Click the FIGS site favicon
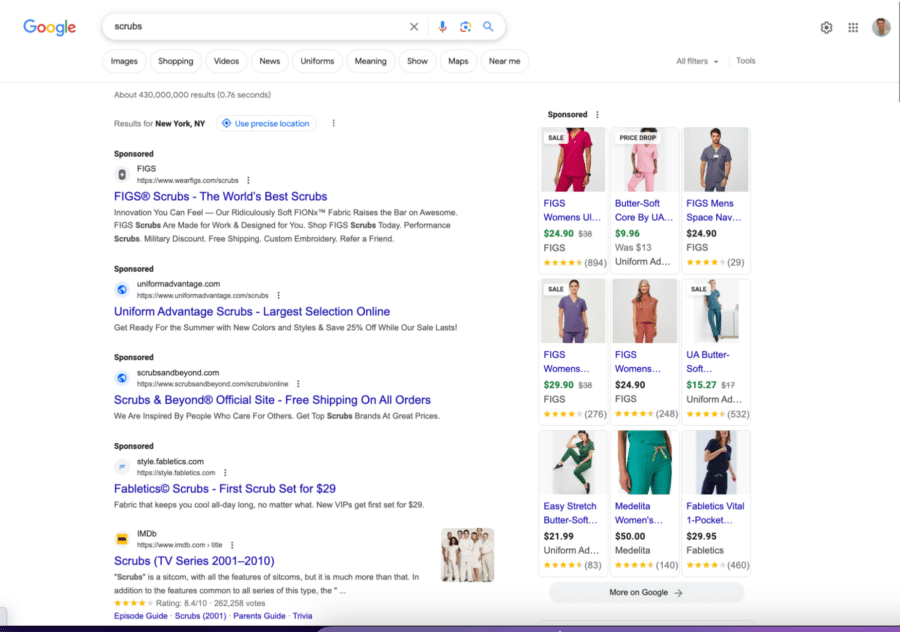Image resolution: width=900 pixels, height=632 pixels. [122, 175]
